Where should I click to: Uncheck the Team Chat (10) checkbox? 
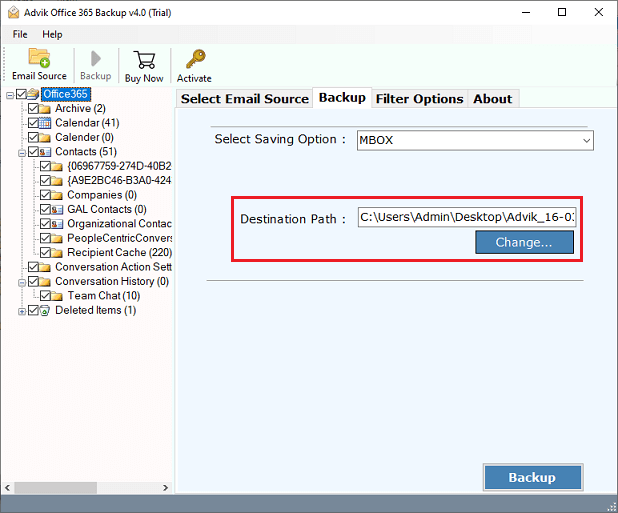(45, 296)
